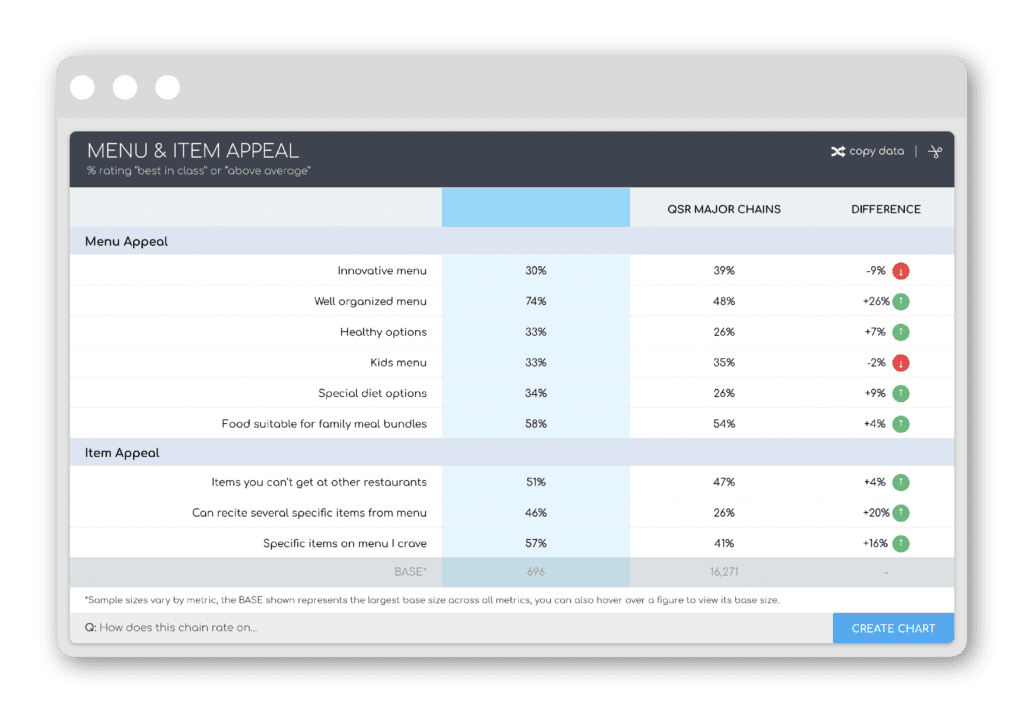Collapse the Item Appeal section
The image size is (1024, 714).
tap(125, 452)
